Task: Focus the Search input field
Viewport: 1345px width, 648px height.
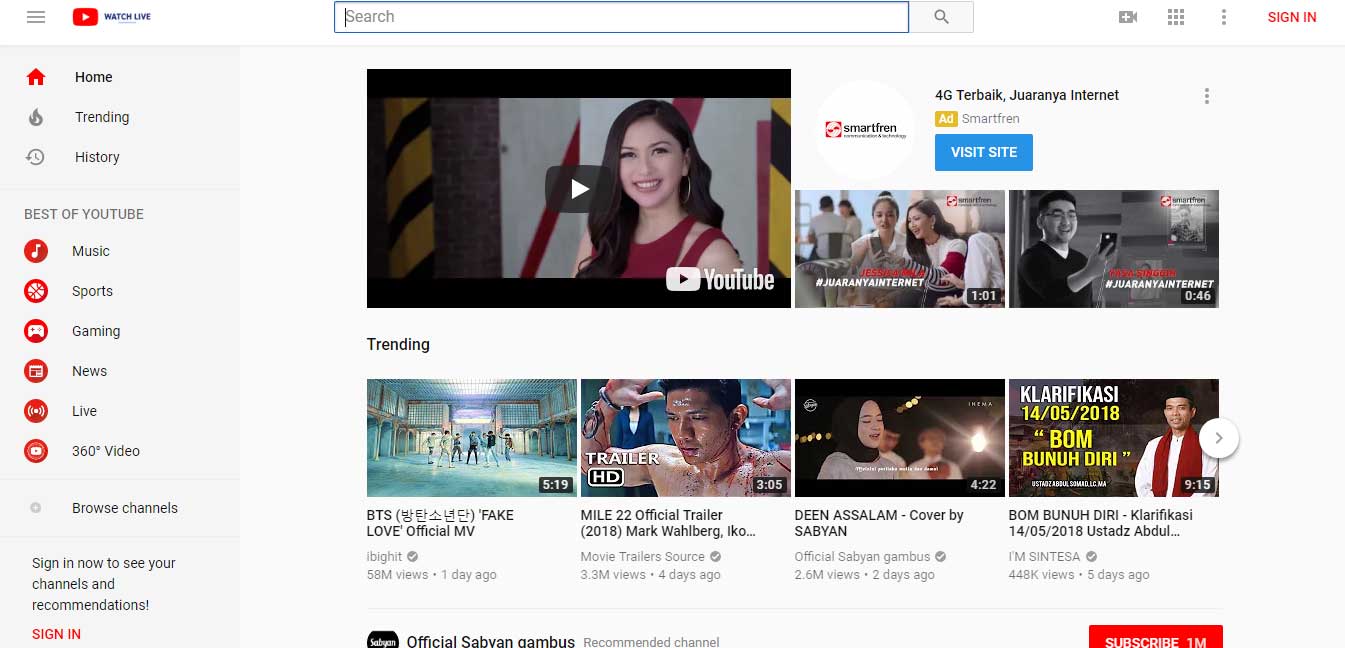Action: (x=621, y=17)
